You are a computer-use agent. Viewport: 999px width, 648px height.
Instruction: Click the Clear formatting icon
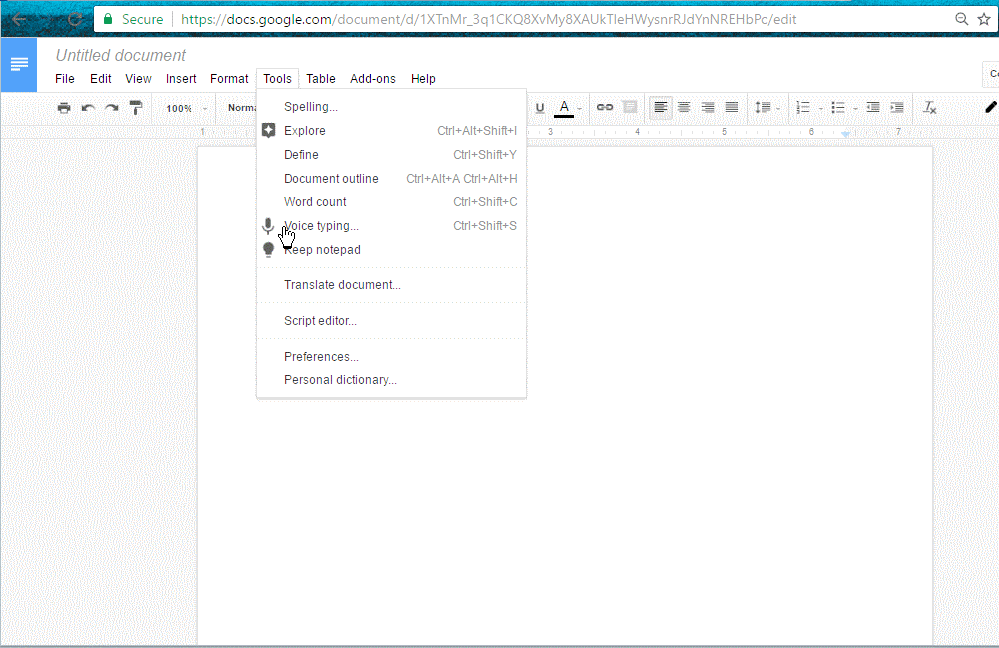coord(930,108)
